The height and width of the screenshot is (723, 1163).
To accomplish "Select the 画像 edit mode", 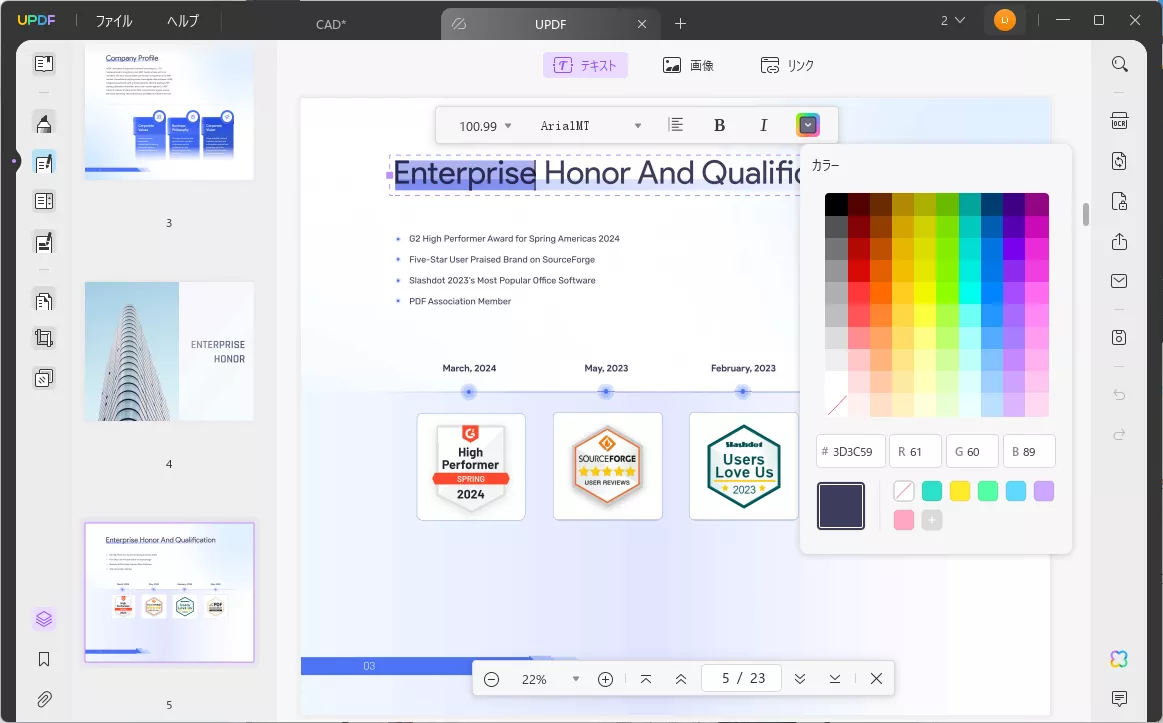I will click(x=688, y=65).
